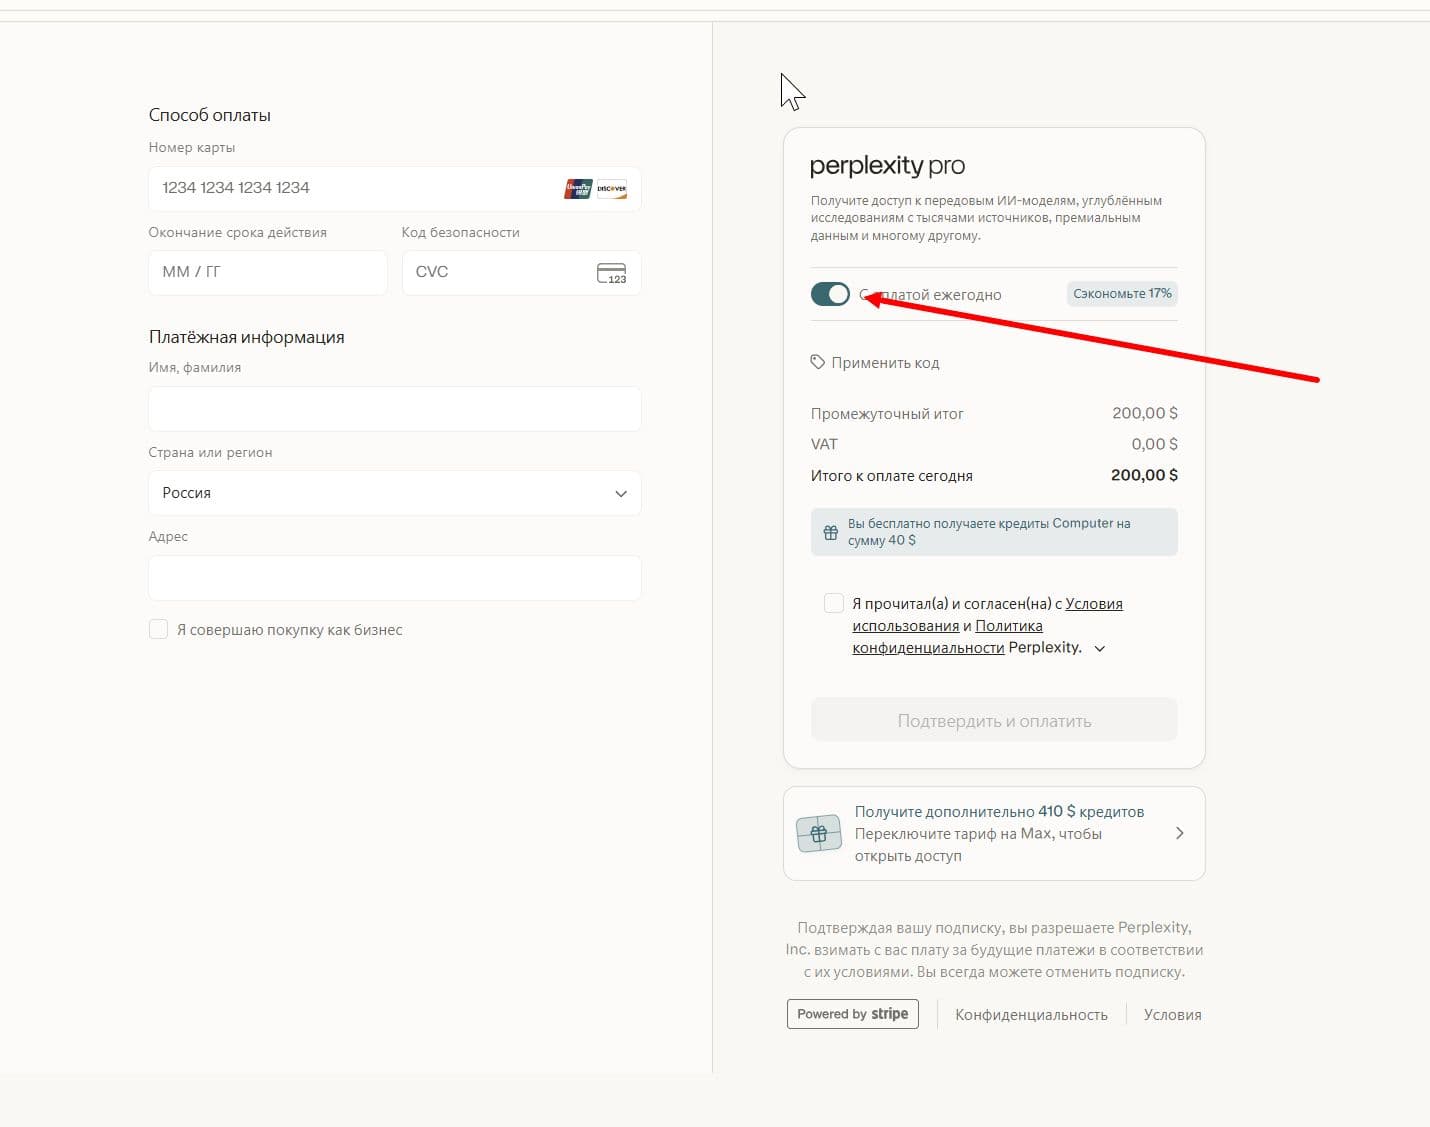Screen dimensions: 1430x1127
Task: Expand the agreement details chevron
Action: coord(1100,648)
